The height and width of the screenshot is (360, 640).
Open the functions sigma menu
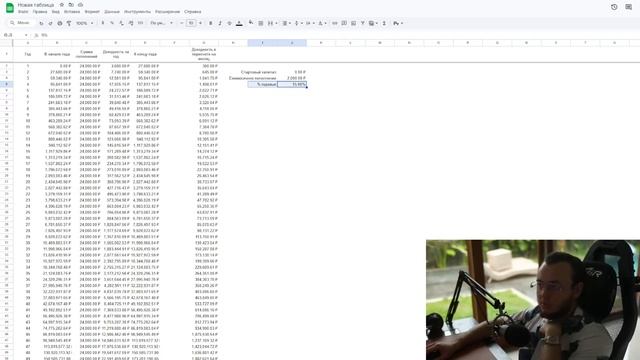384,23
